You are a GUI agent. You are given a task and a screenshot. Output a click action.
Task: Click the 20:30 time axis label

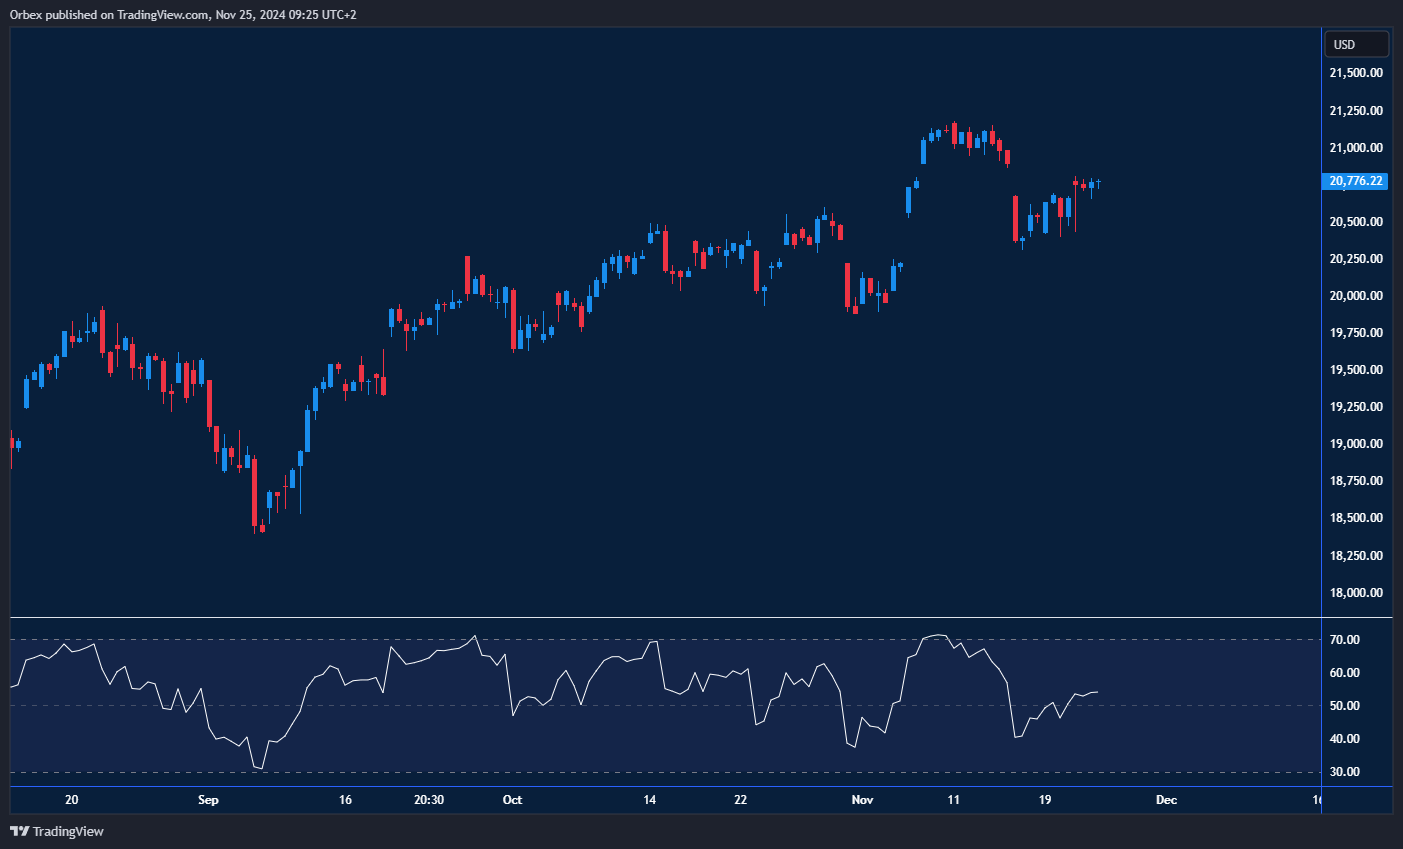pyautogui.click(x=428, y=800)
